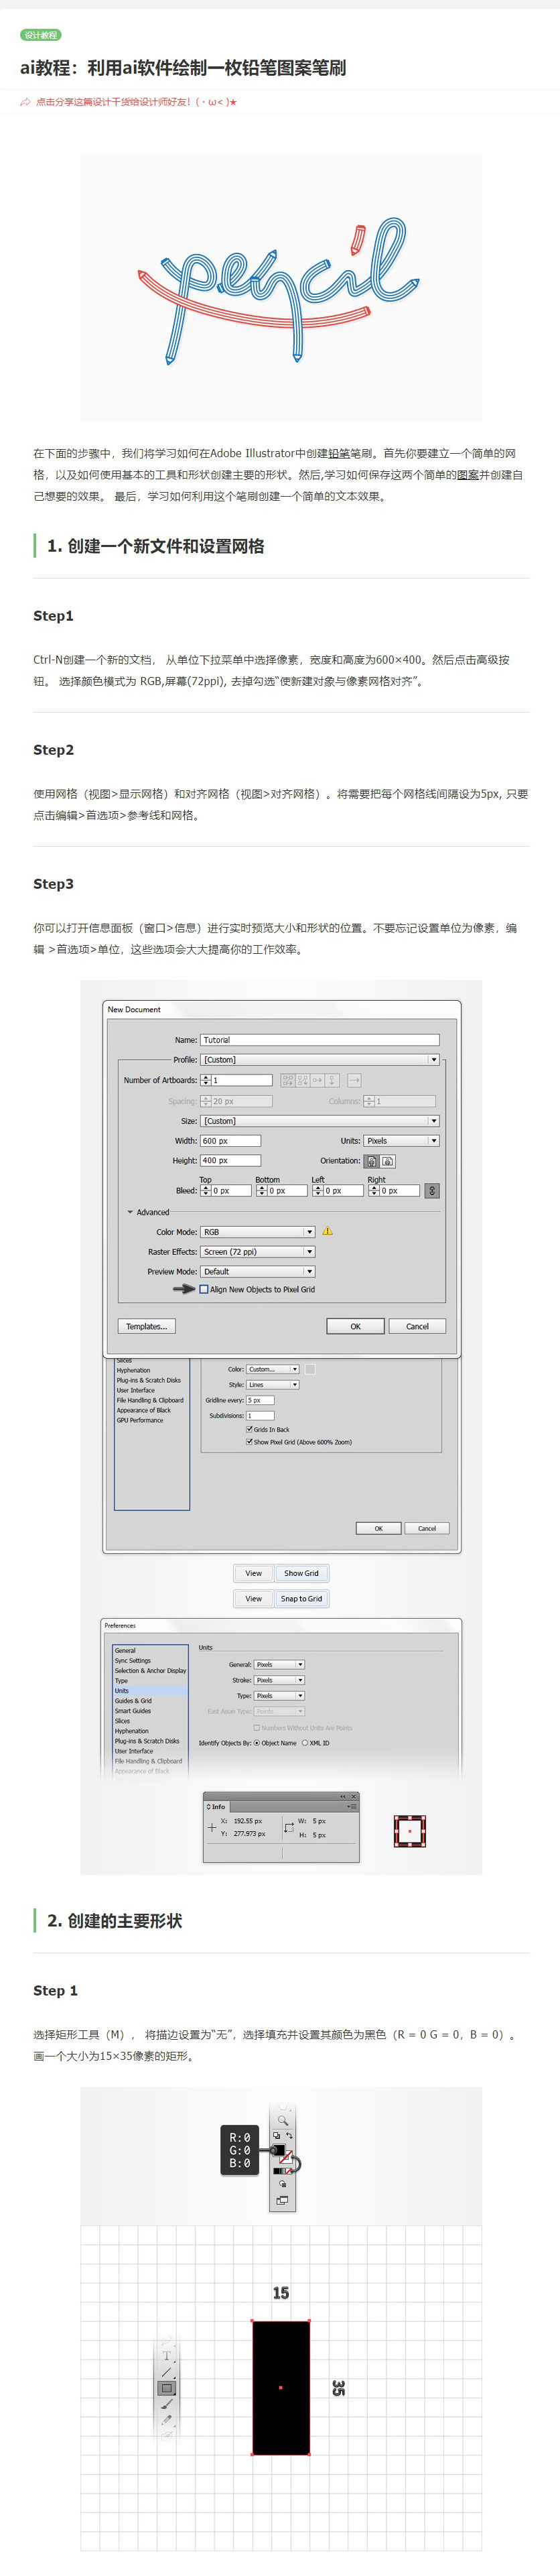Open the Type units dropdown in Preferences
This screenshot has height=2576, width=560.
(x=279, y=1696)
